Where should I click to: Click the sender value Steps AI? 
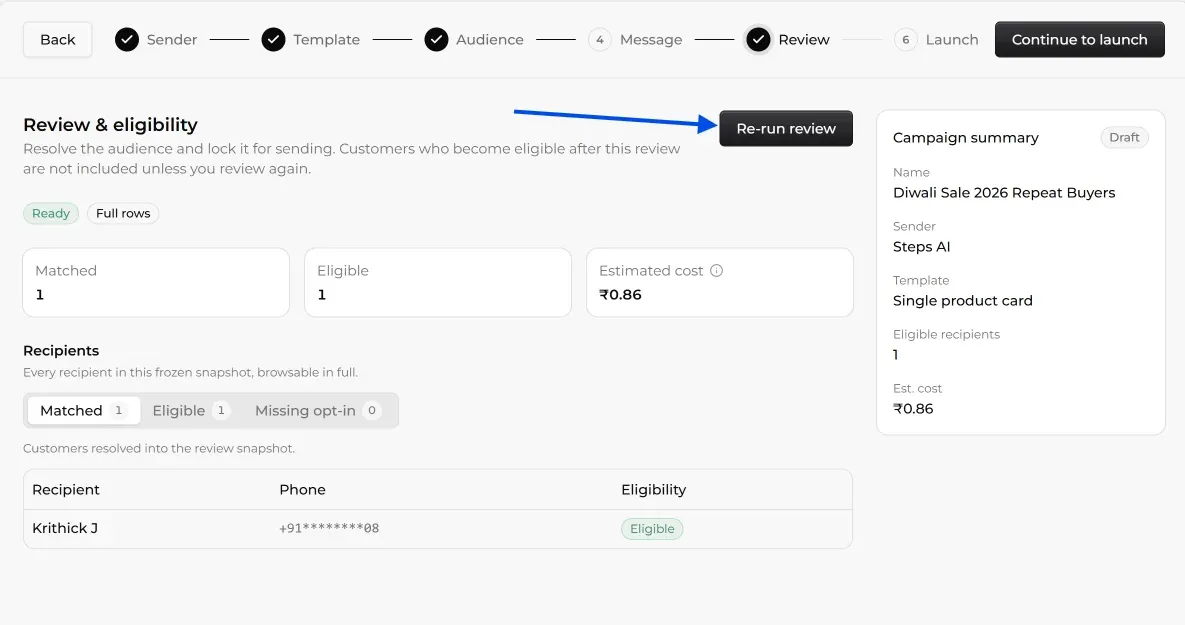(x=921, y=246)
